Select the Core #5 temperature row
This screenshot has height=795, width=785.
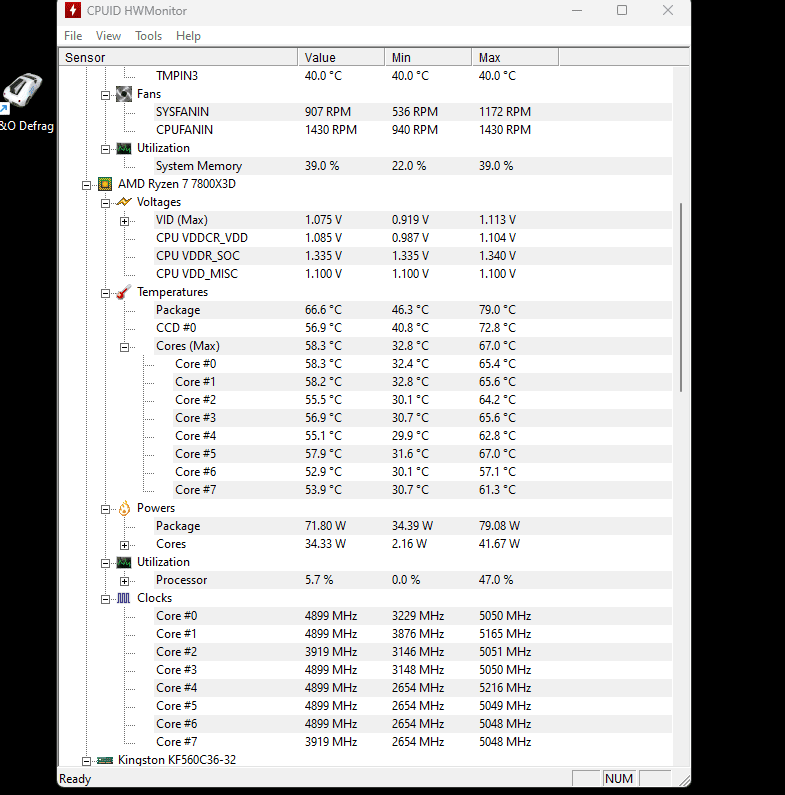pos(422,454)
